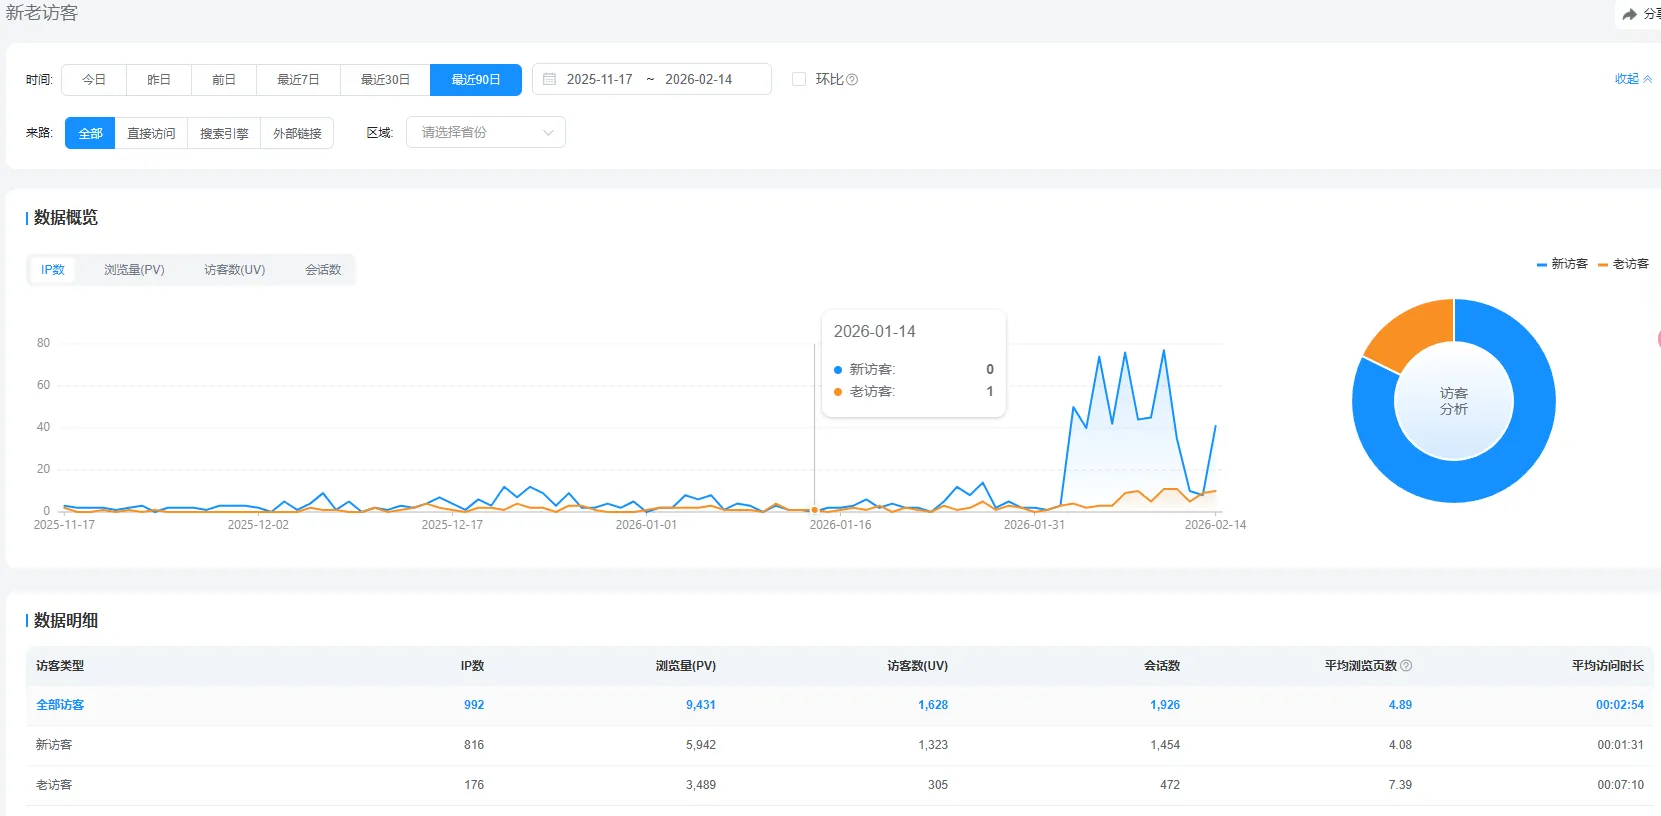Click the help icon next to 环比
Viewport: 1661px width, 816px height.
852,80
